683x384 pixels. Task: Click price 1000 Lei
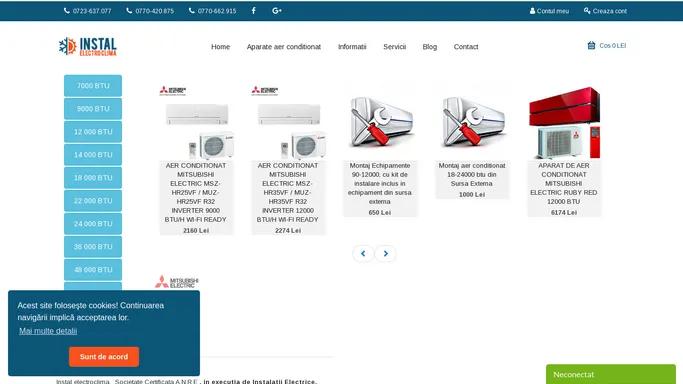click(x=472, y=195)
